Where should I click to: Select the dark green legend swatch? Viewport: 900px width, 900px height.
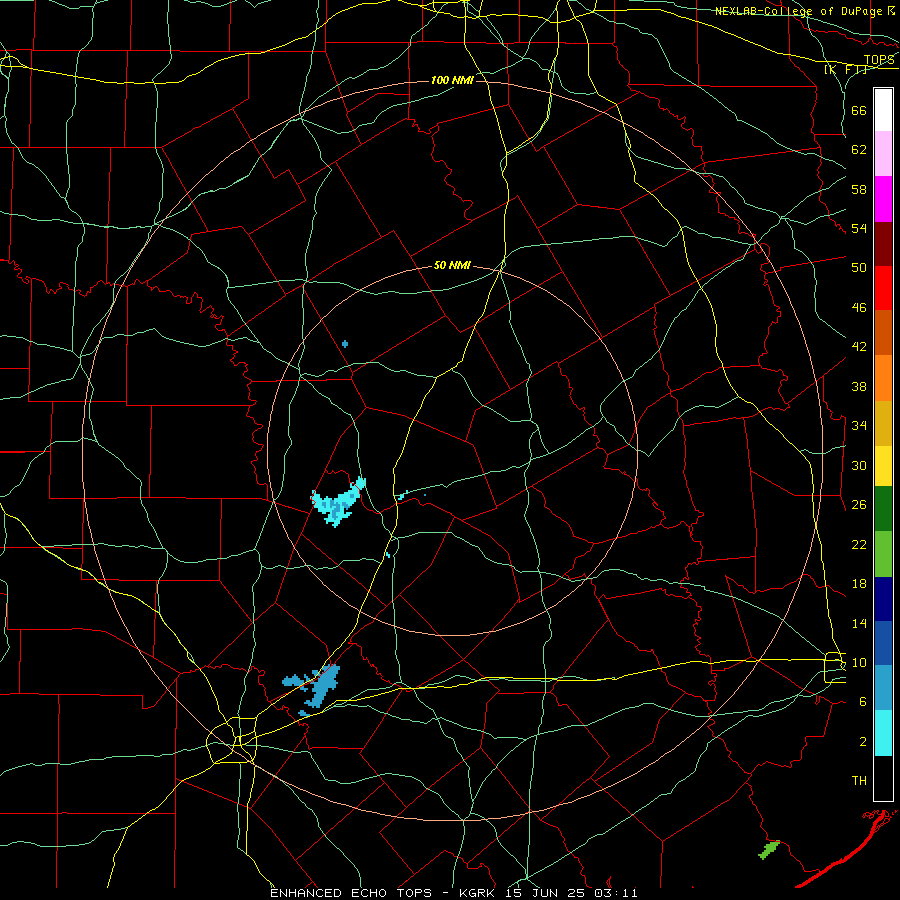click(883, 509)
